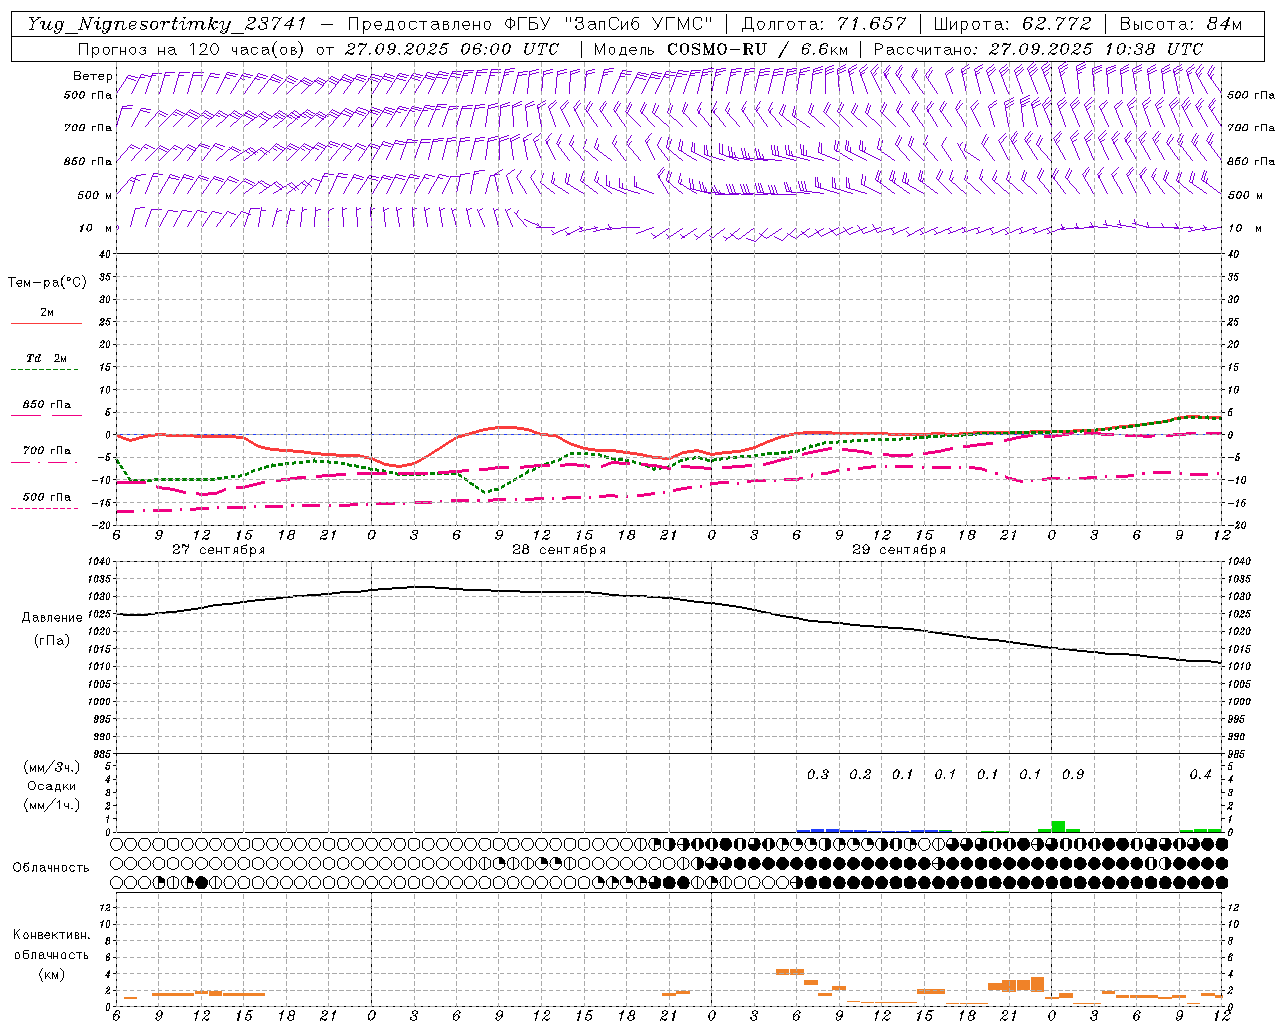Click the 0.9 precipitation amount value
Image resolution: width=1280 pixels, height=1024 pixels.
point(1072,774)
